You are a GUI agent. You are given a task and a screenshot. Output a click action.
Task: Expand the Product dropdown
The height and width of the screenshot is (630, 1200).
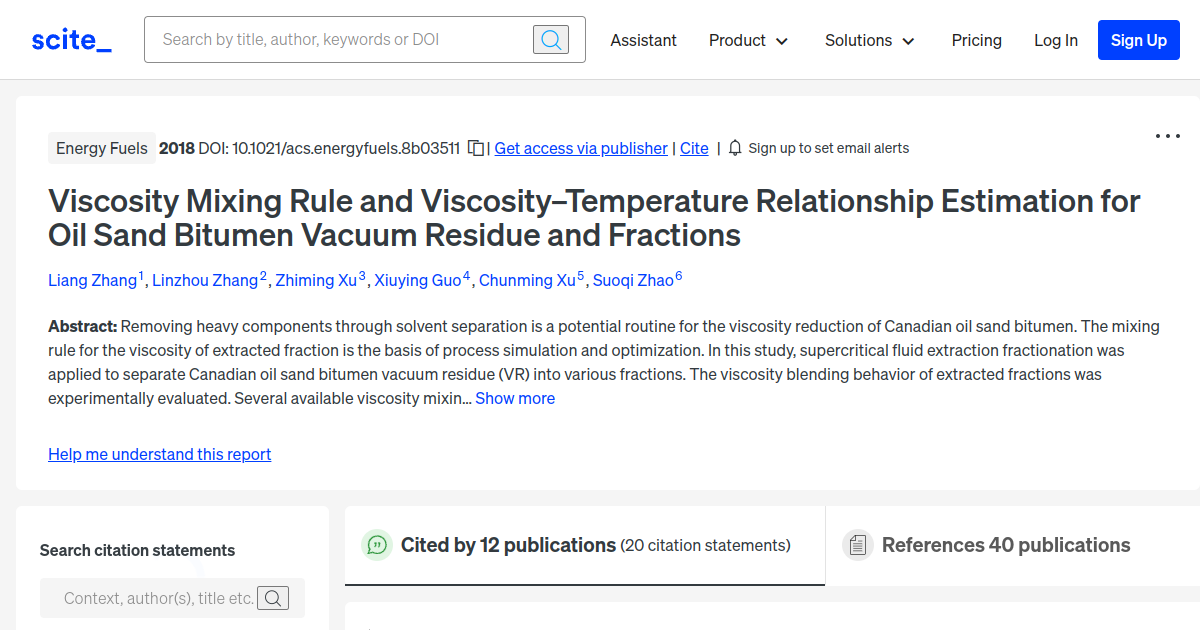(x=748, y=40)
